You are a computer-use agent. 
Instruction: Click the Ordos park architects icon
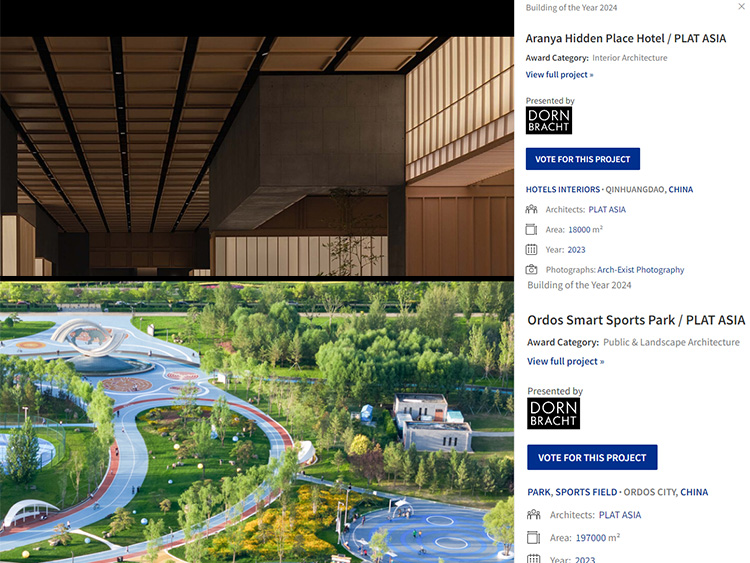click(x=533, y=515)
